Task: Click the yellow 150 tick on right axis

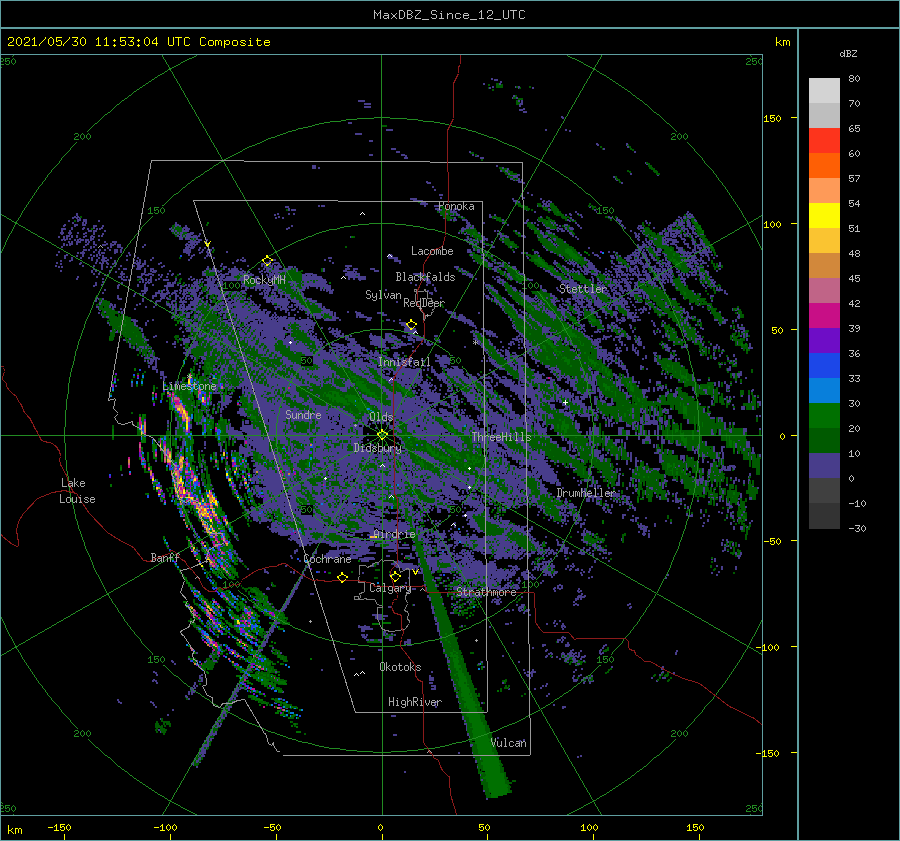Action: (x=772, y=118)
